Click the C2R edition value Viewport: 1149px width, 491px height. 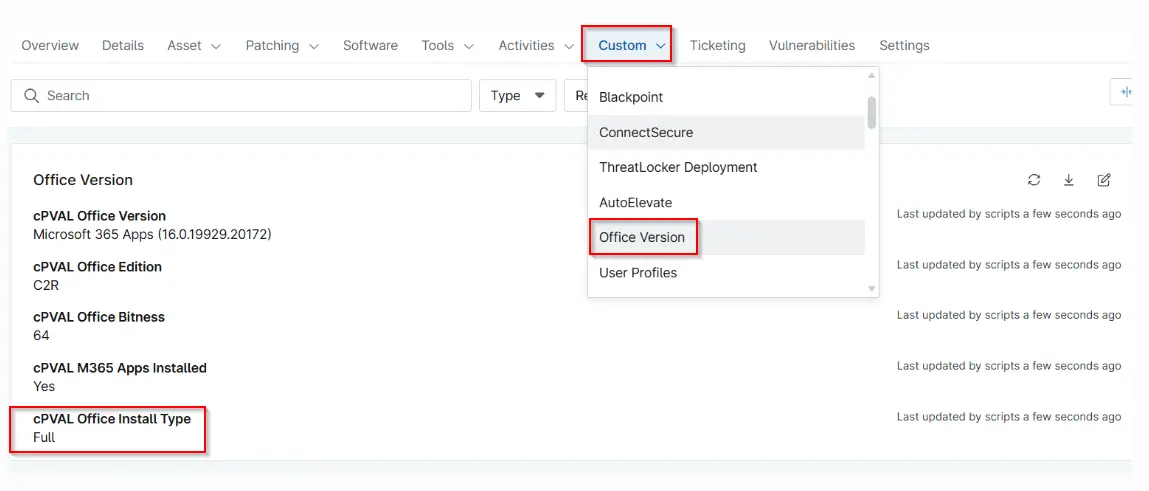[x=46, y=285]
